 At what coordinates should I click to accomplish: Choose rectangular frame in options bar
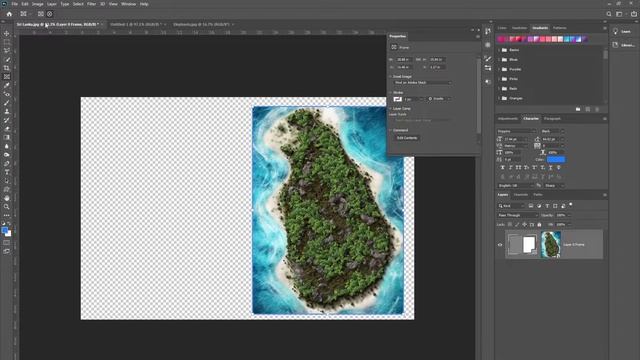(x=41, y=14)
